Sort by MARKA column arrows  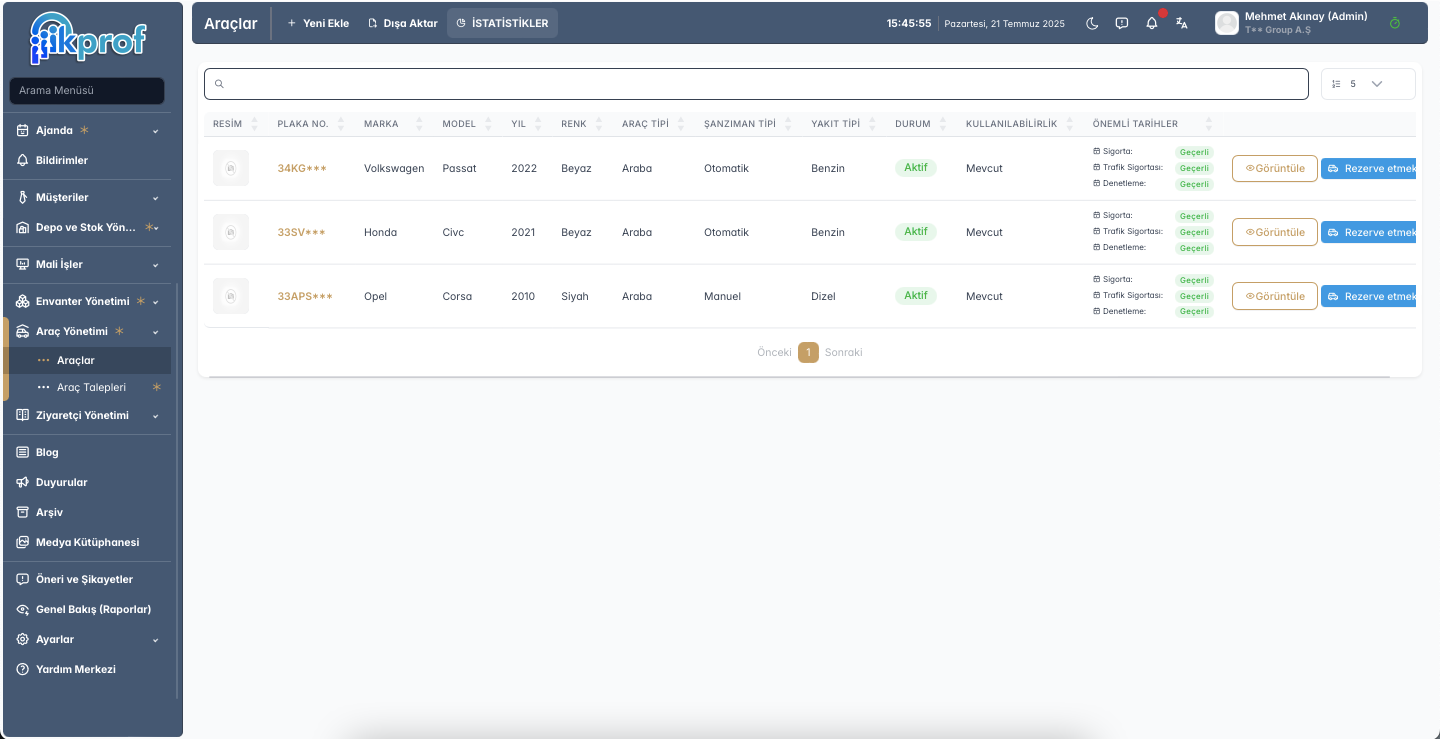pyautogui.click(x=419, y=124)
